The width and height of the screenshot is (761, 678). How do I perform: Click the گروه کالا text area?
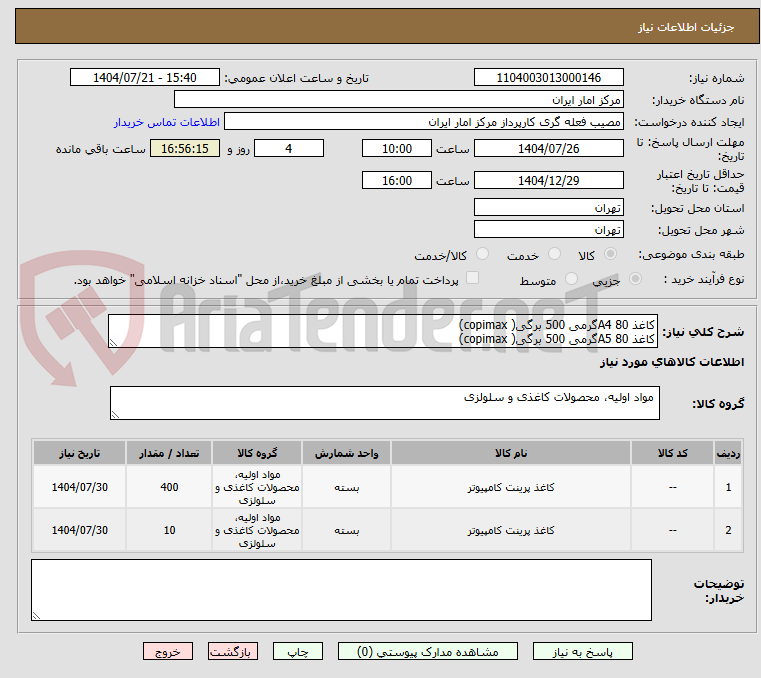[x=385, y=403]
